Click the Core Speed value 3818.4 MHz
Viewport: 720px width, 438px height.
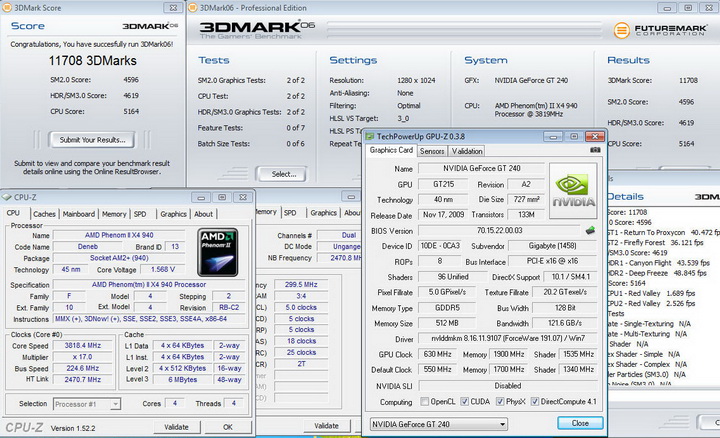(82, 345)
